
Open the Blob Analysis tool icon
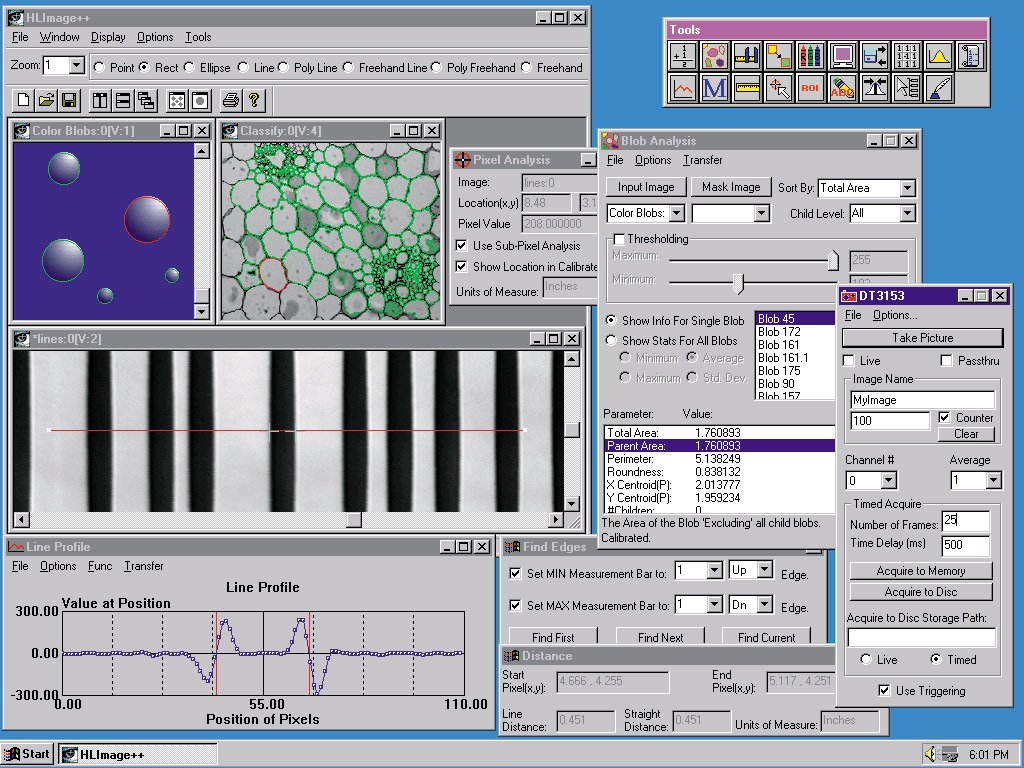click(x=715, y=56)
